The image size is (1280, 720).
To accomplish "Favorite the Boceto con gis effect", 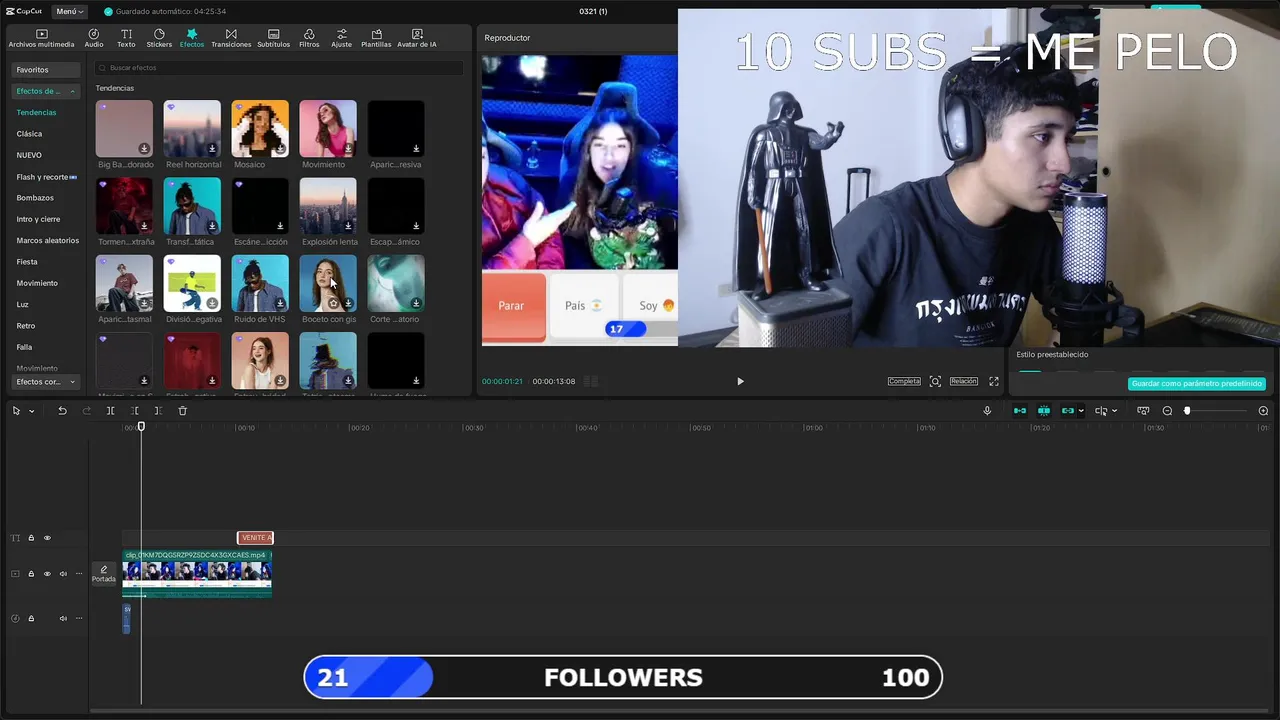I will point(333,303).
